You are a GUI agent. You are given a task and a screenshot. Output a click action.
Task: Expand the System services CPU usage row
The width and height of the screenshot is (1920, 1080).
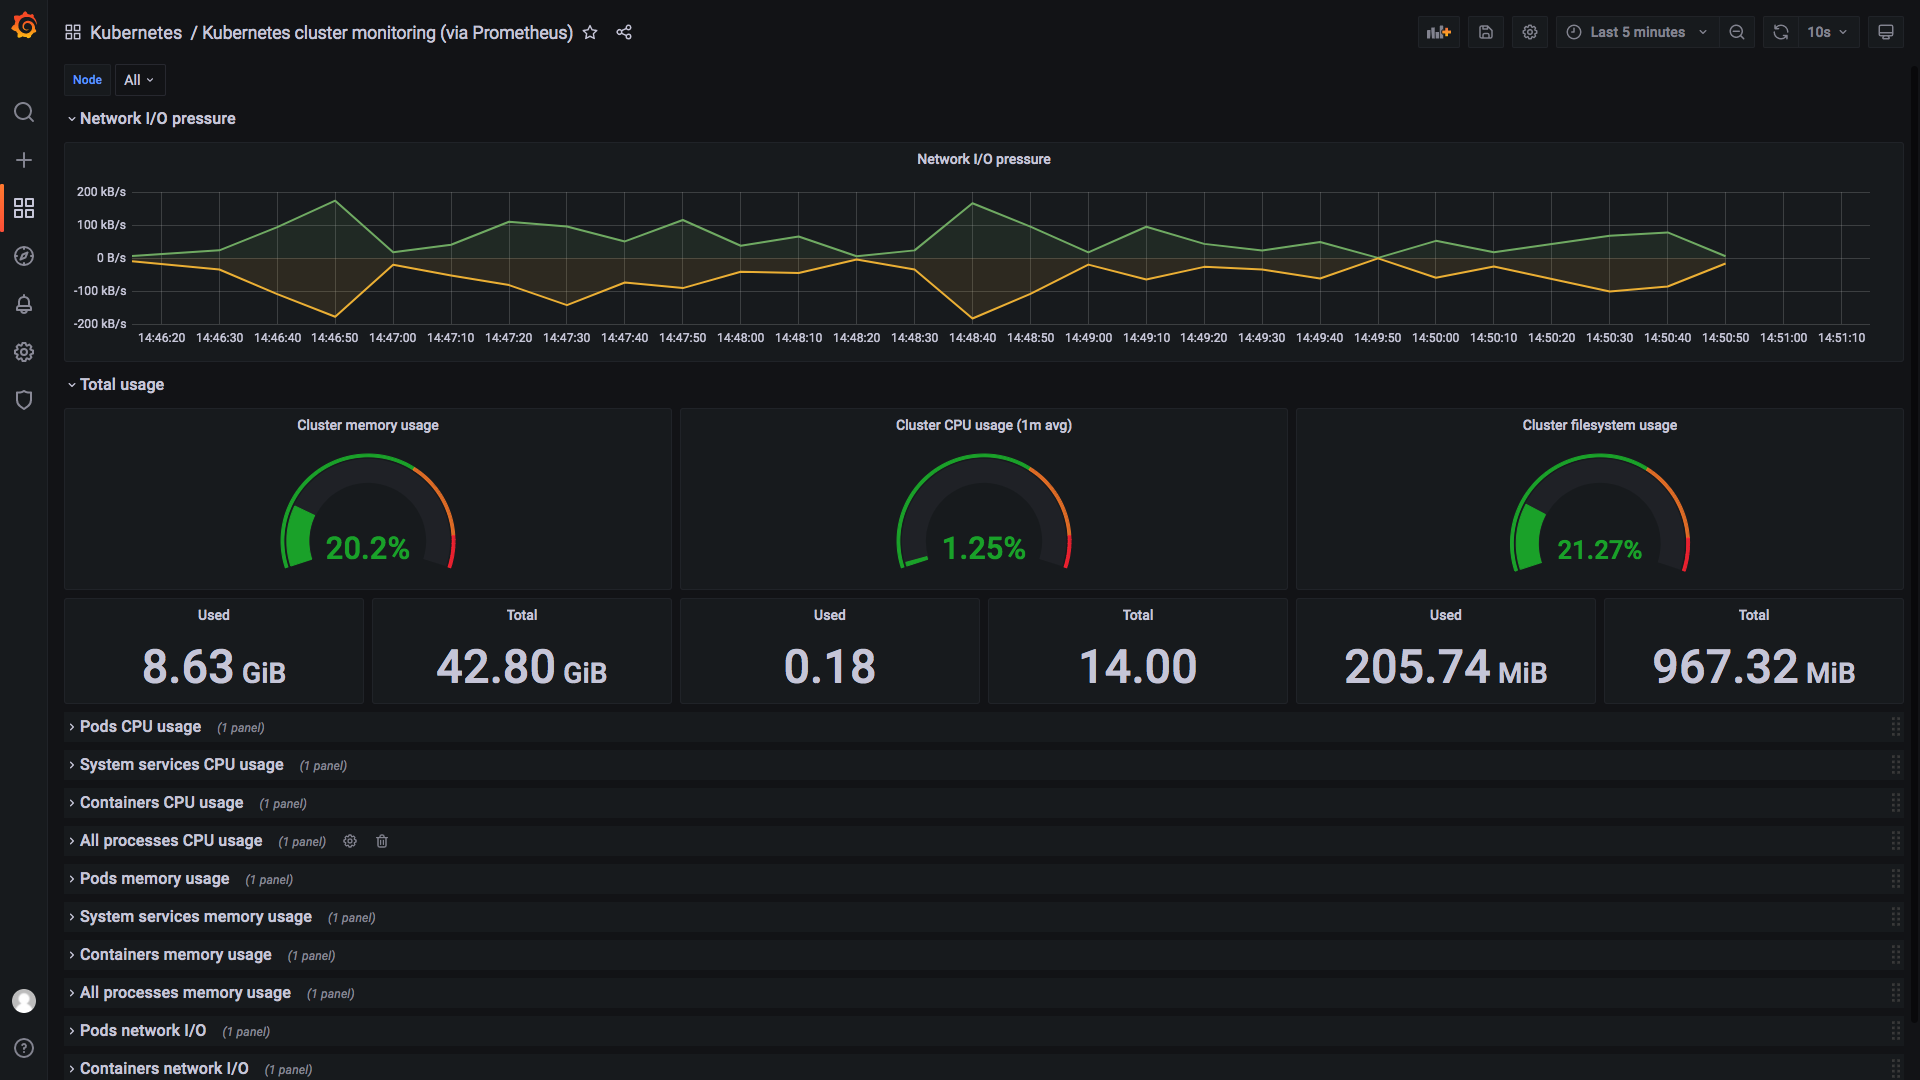pos(175,765)
